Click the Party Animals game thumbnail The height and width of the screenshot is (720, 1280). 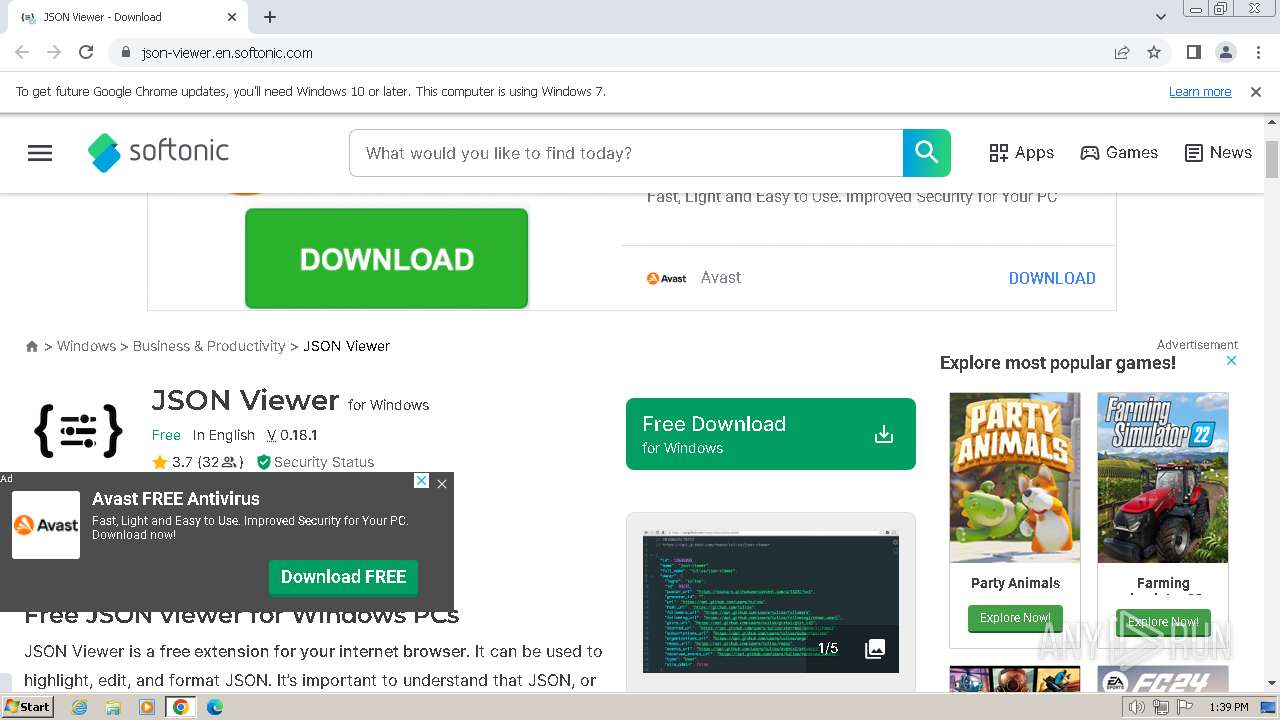[x=1014, y=477]
